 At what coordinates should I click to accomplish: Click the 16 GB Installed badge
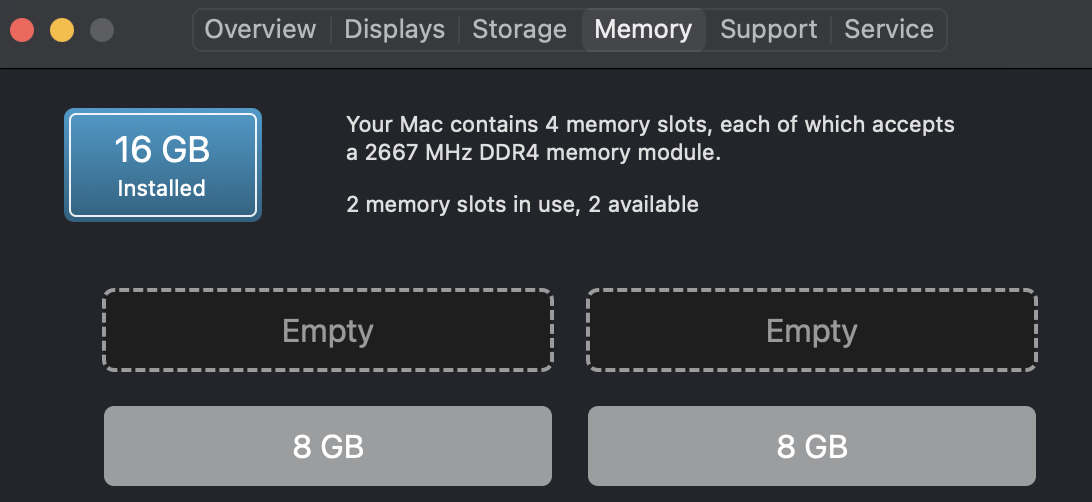pos(162,164)
